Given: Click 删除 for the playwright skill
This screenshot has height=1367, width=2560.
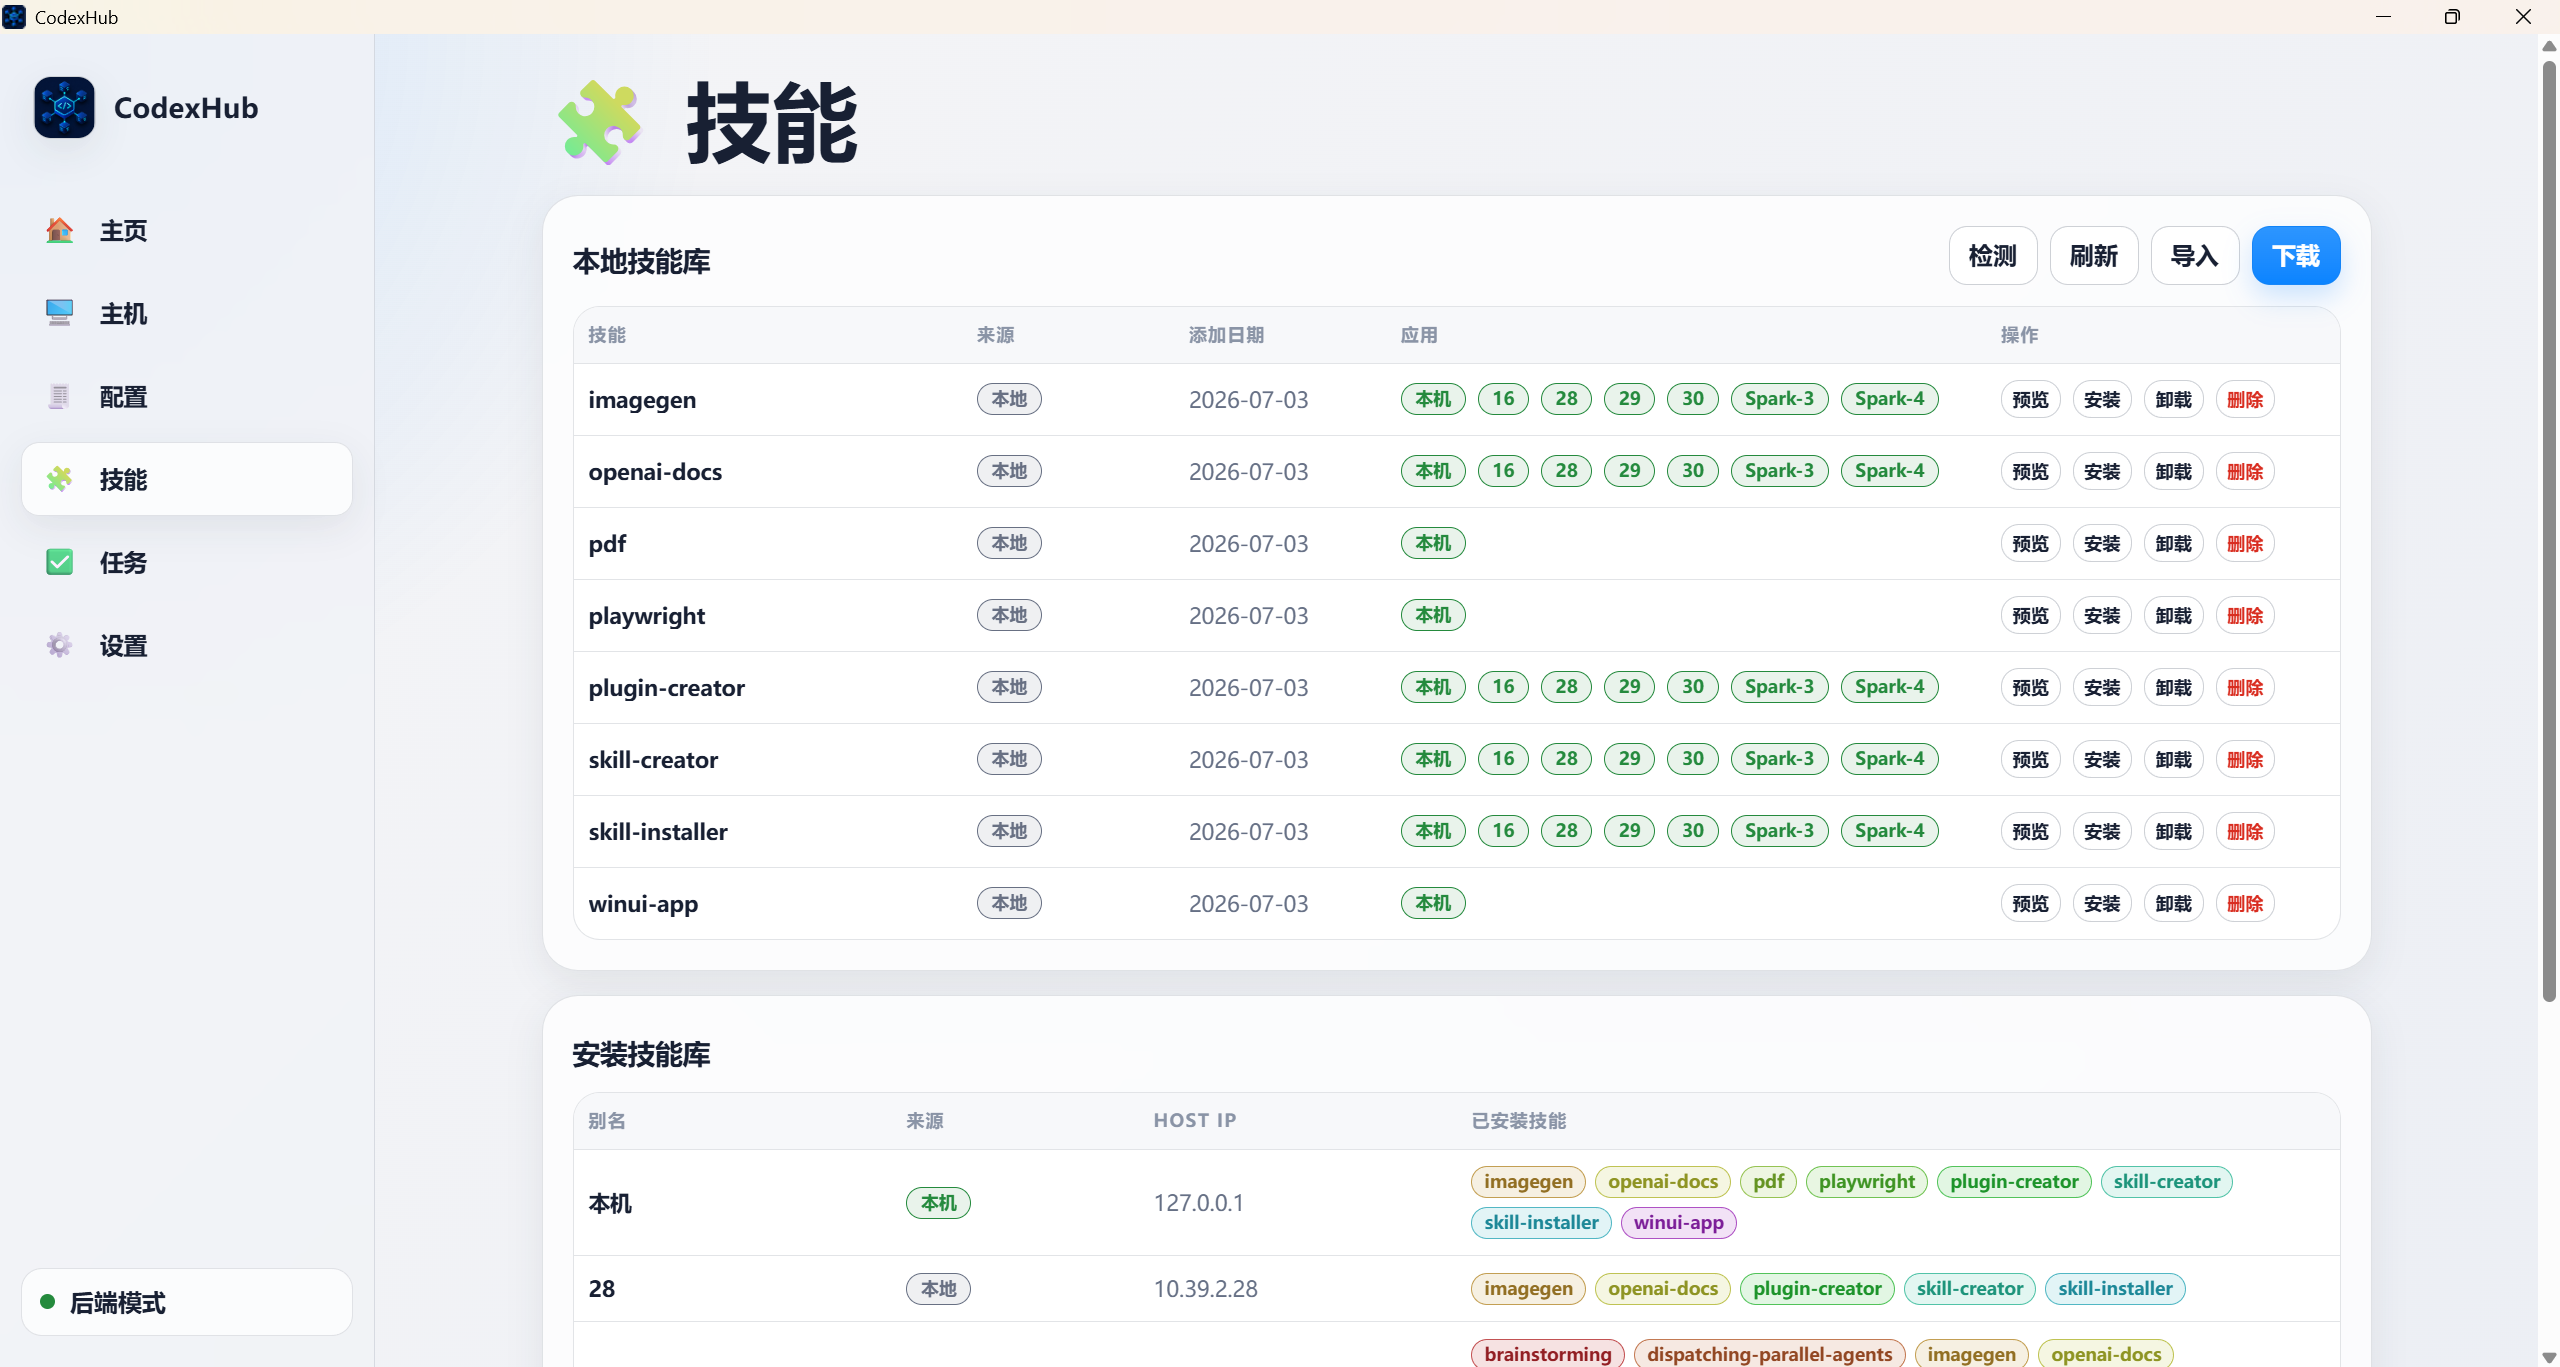Looking at the screenshot, I should pos(2246,616).
